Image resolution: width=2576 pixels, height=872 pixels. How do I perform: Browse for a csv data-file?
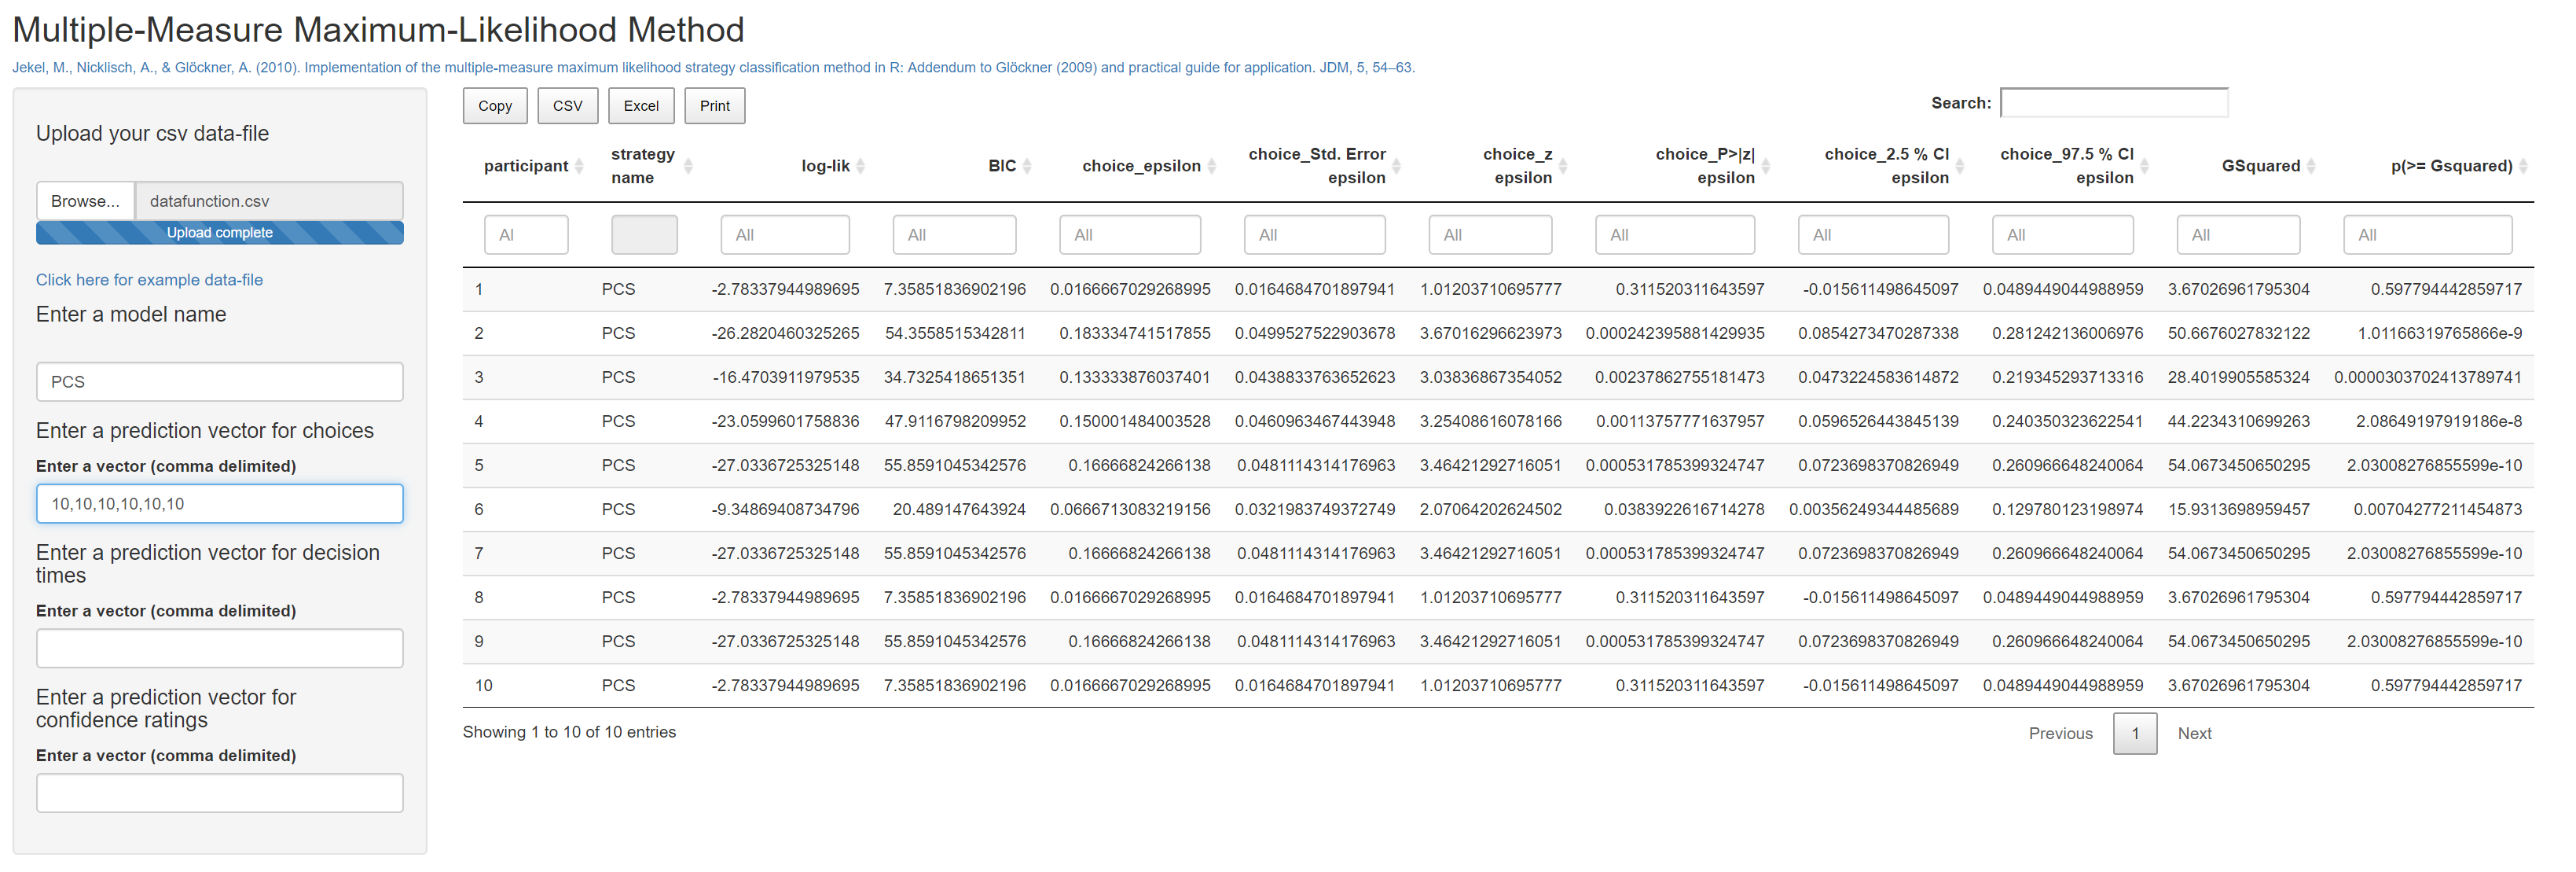tap(85, 201)
